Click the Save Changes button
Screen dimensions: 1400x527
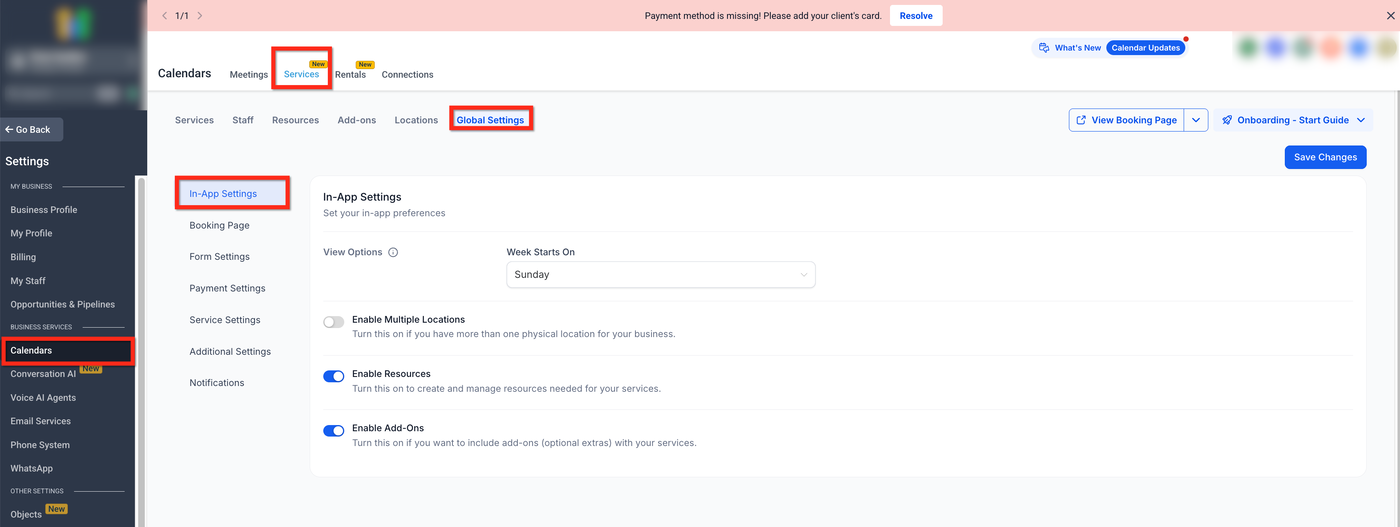pyautogui.click(x=1325, y=157)
